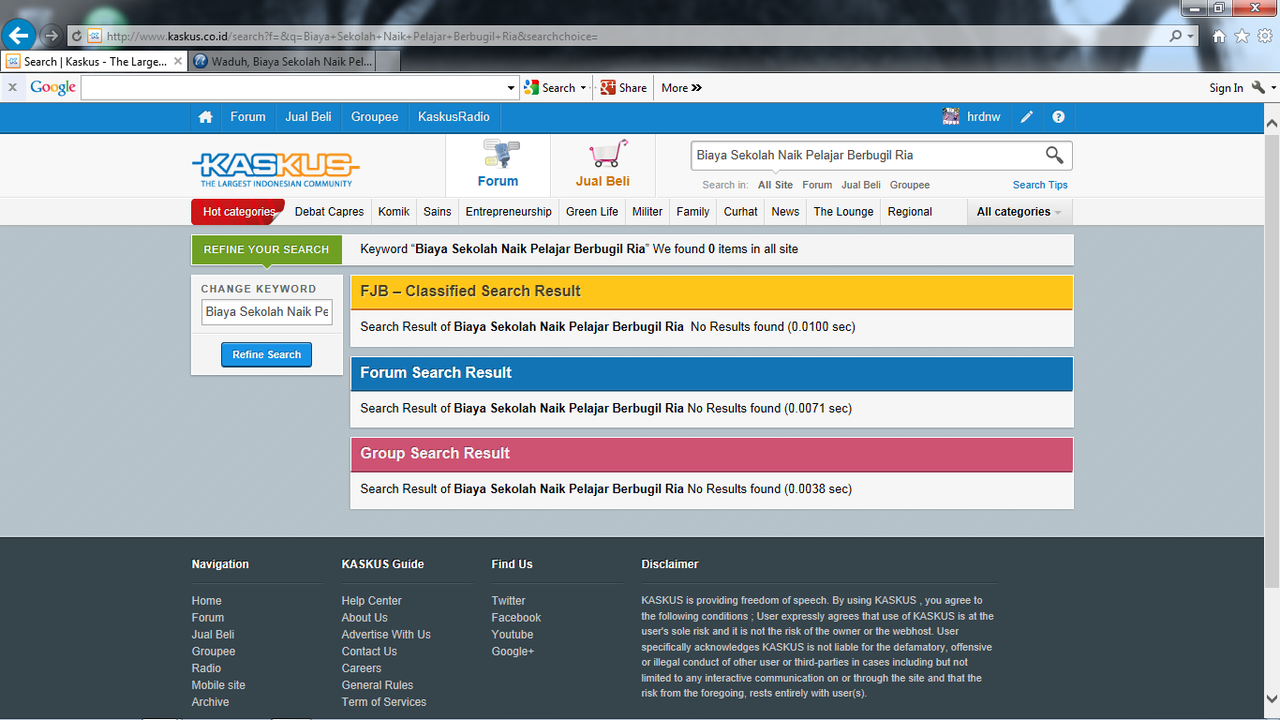Expand the Google toolbar More menu
The image size is (1280, 720).
click(x=682, y=88)
